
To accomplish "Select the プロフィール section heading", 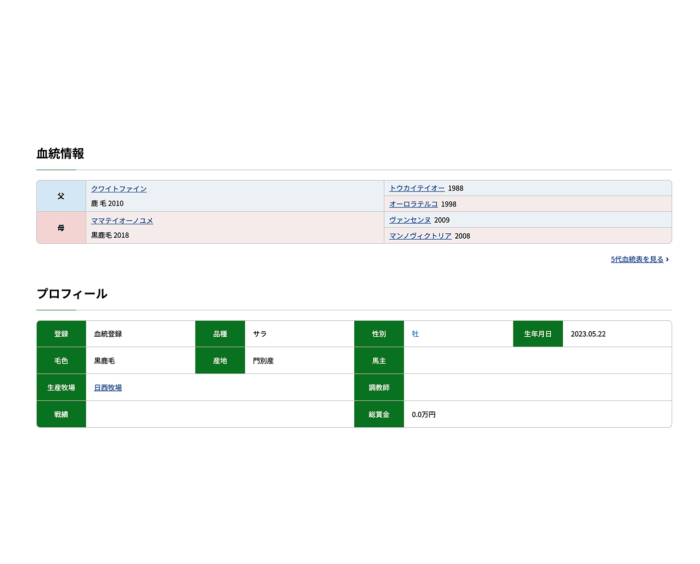I will (x=72, y=294).
